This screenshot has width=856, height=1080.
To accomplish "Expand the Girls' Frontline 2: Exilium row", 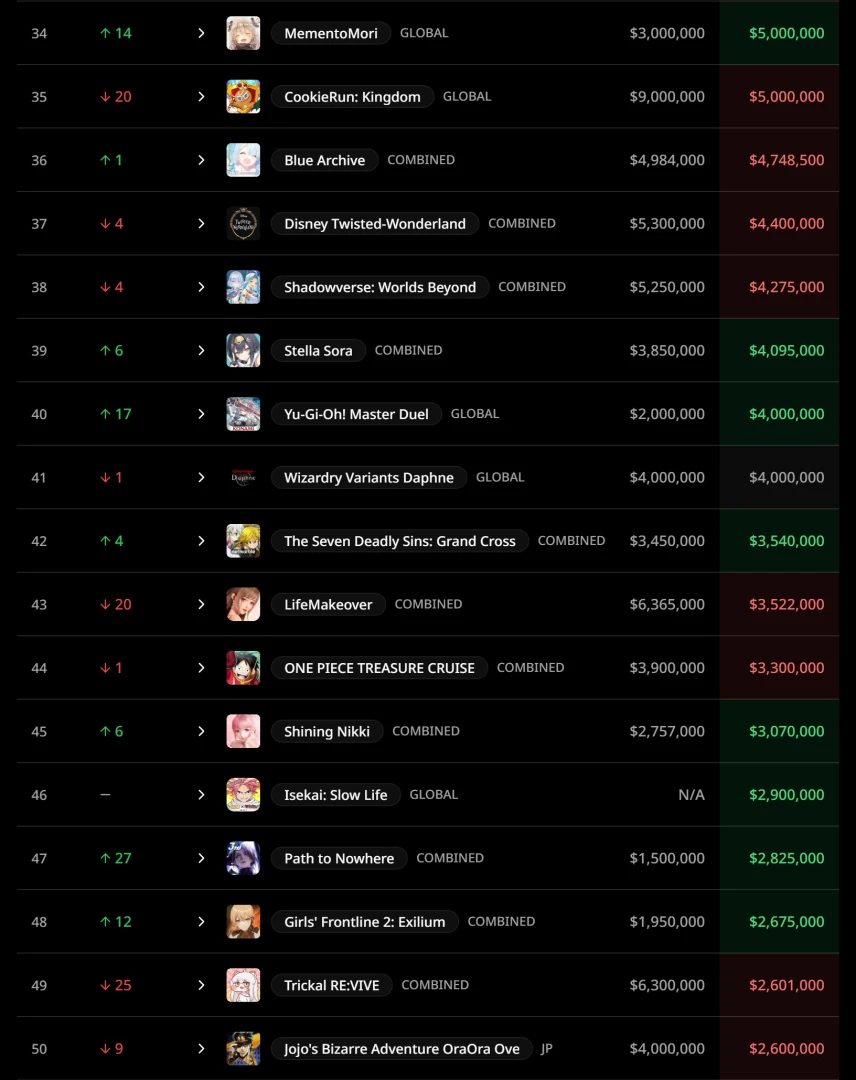I will point(201,922).
